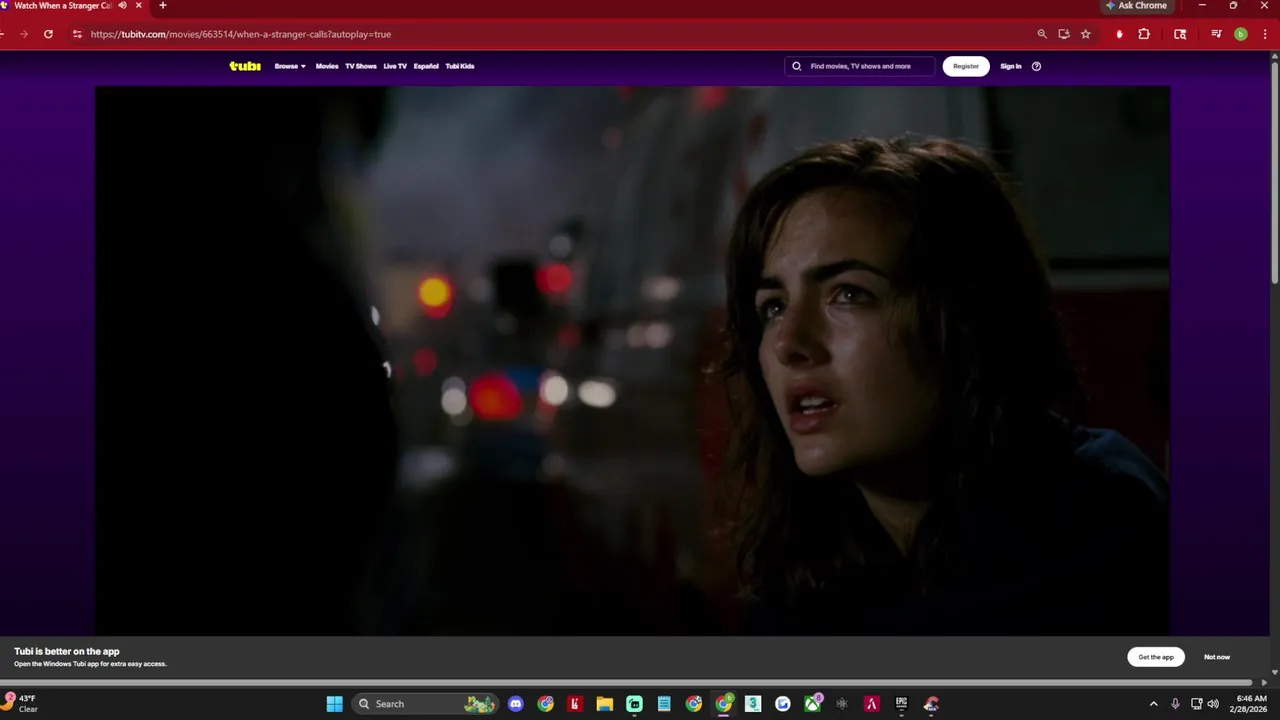
Task: Click the Sign In link
Action: 1011,66
